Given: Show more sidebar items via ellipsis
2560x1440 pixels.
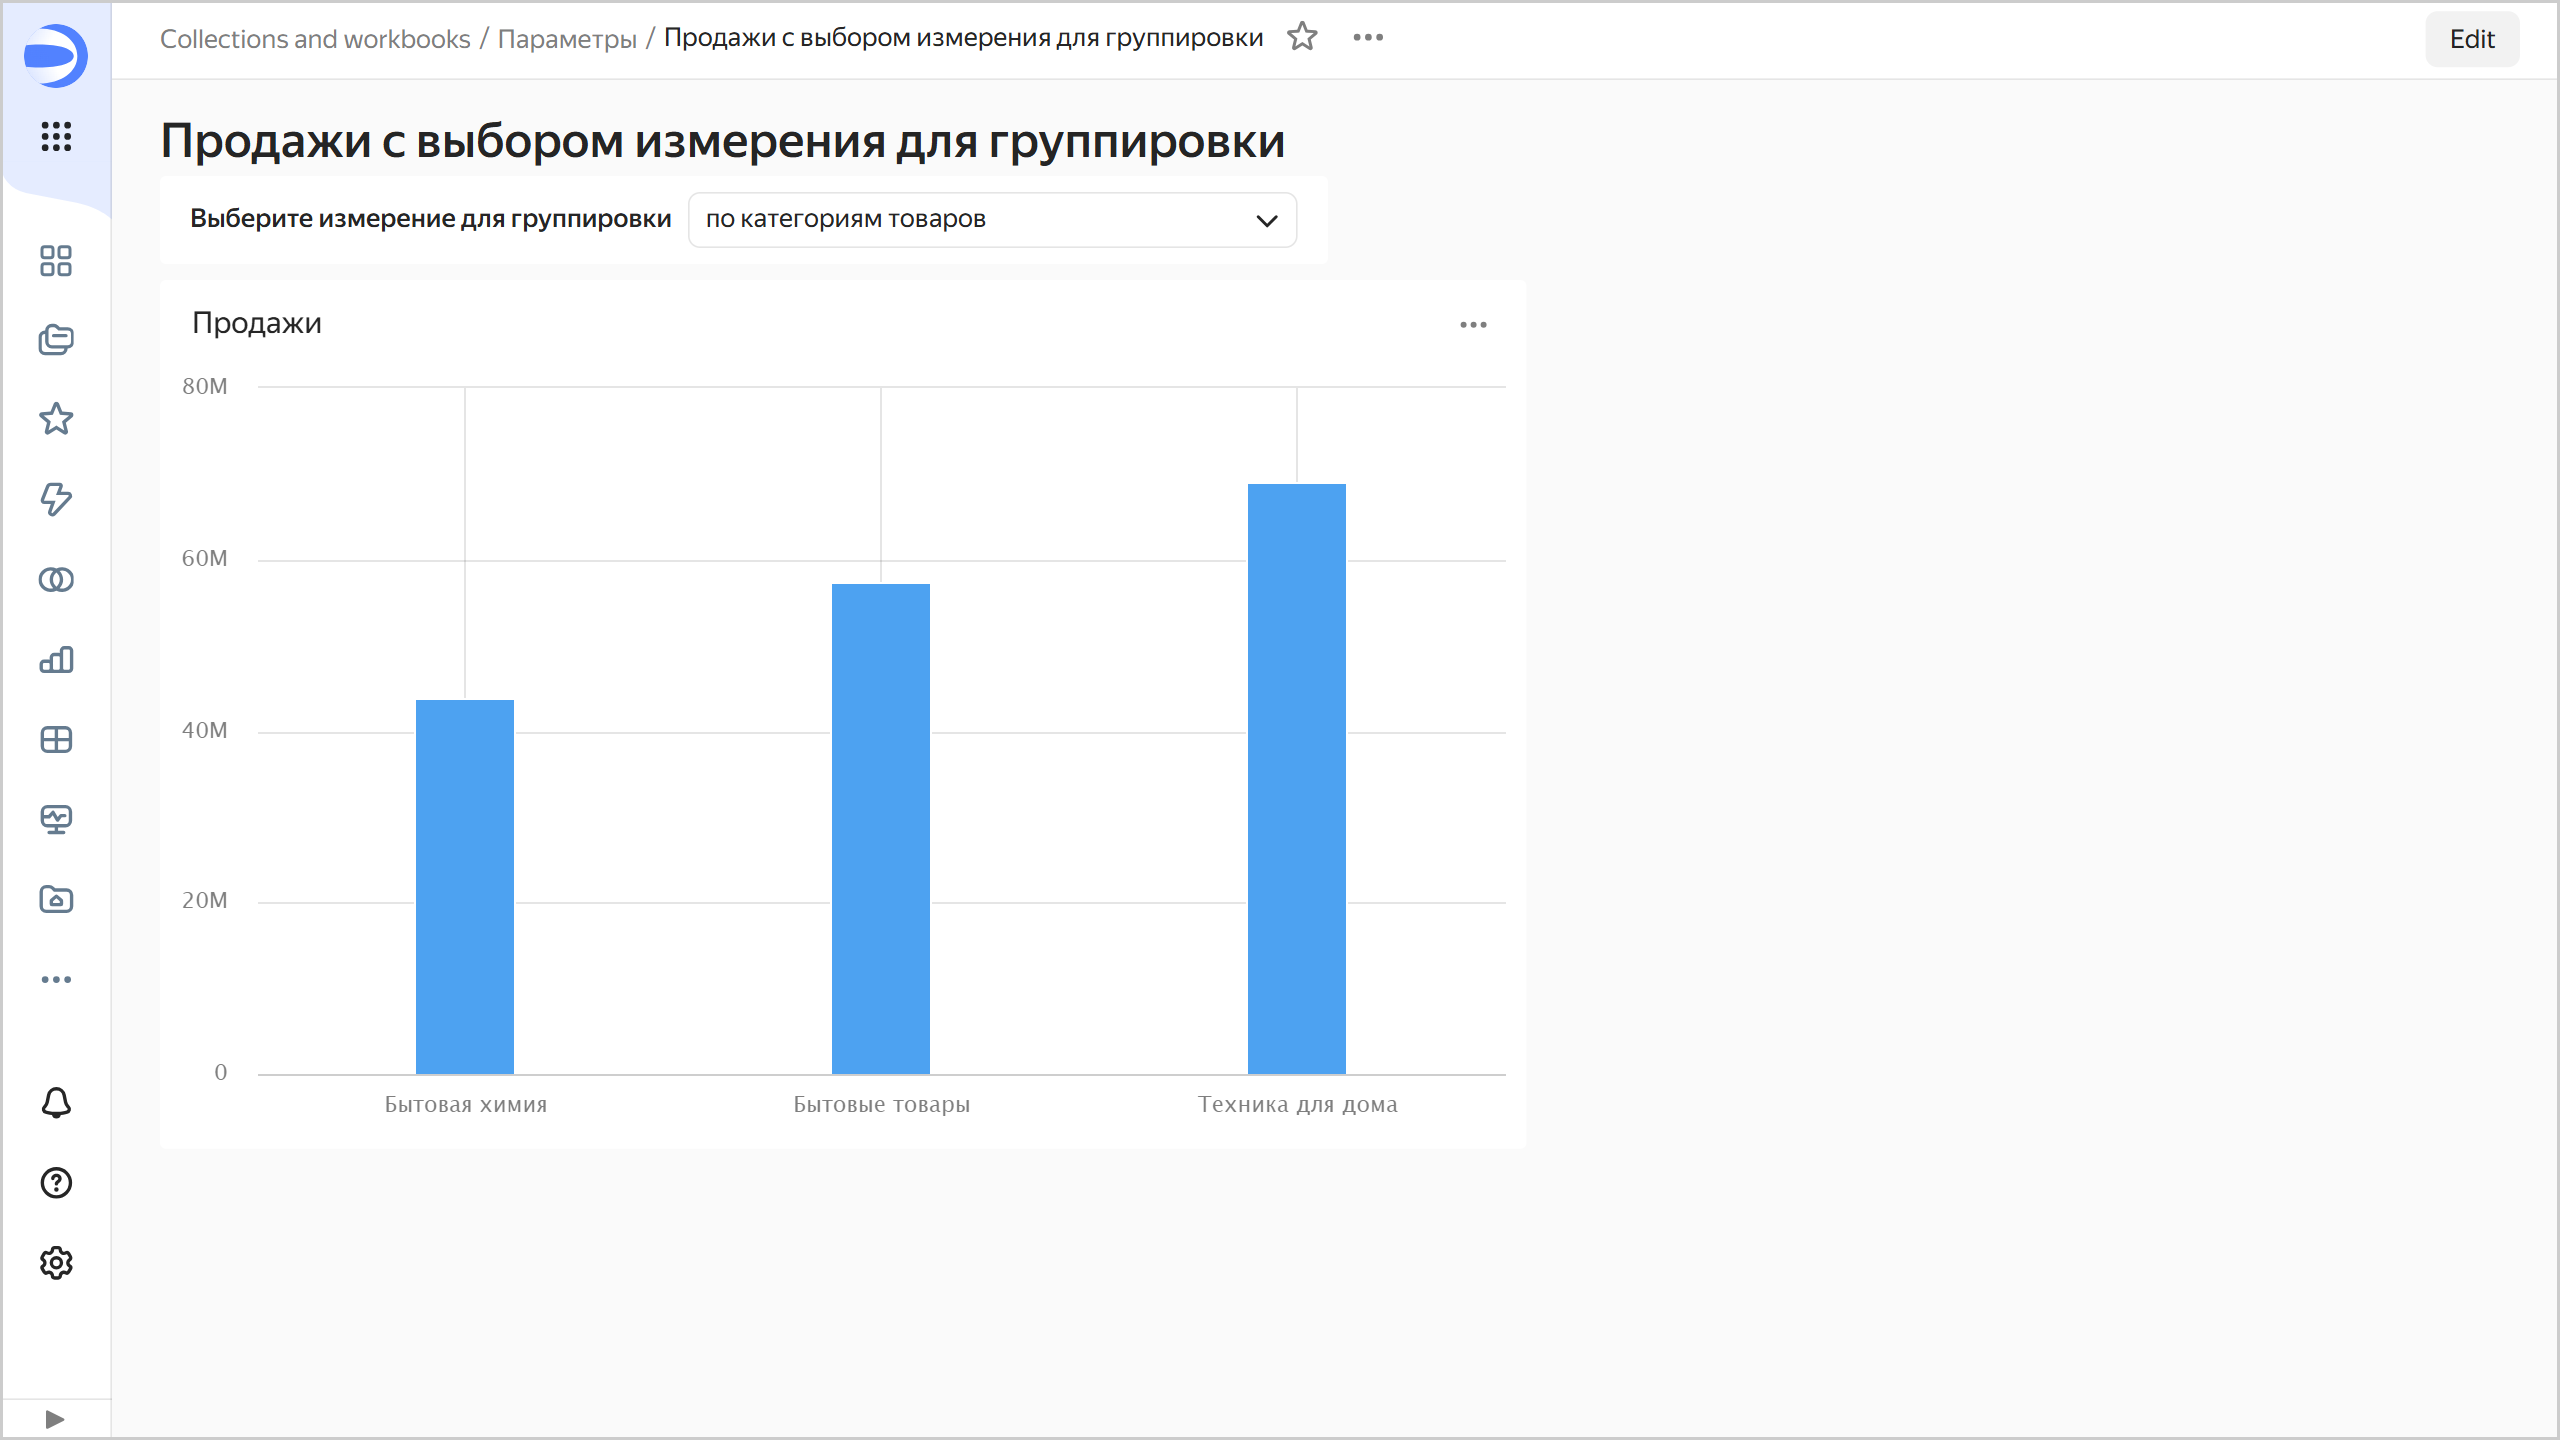Looking at the screenshot, I should tap(56, 980).
